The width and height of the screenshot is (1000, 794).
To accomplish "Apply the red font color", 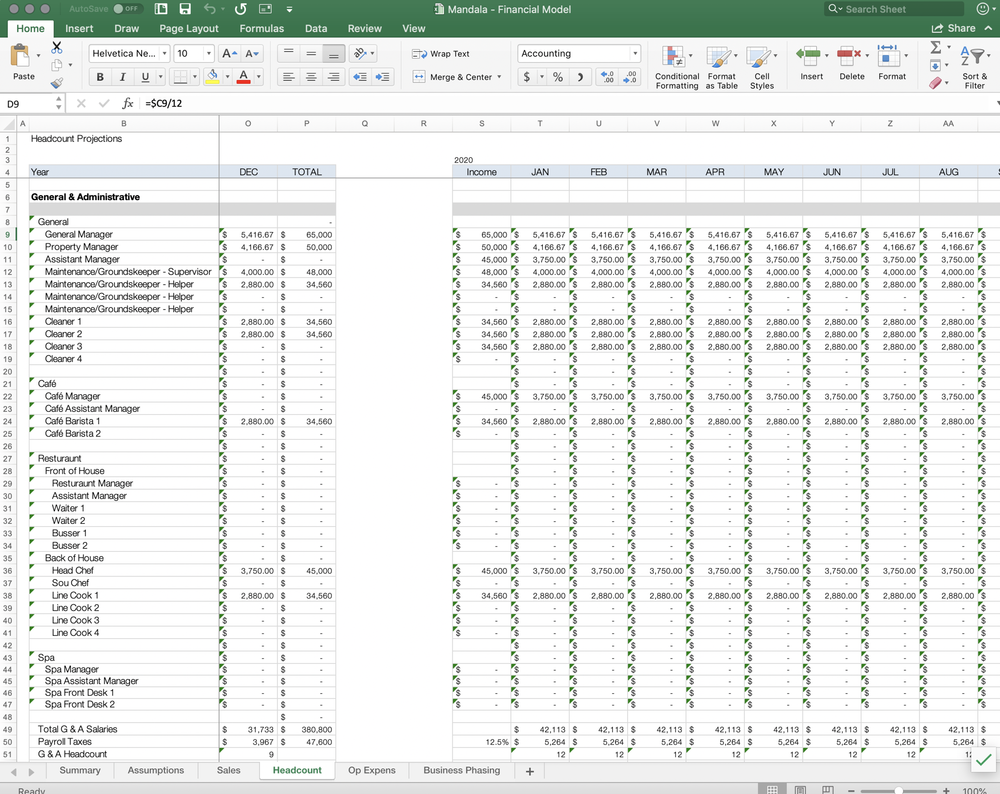I will (x=244, y=77).
